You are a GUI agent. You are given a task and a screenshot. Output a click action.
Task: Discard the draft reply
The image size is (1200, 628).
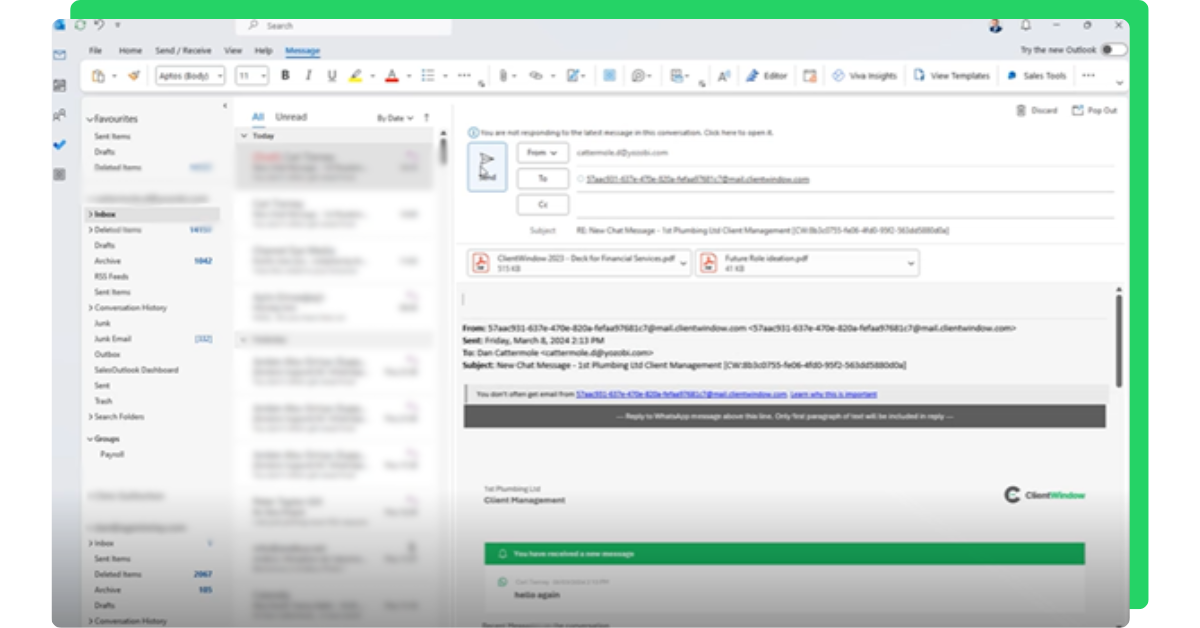point(1036,111)
